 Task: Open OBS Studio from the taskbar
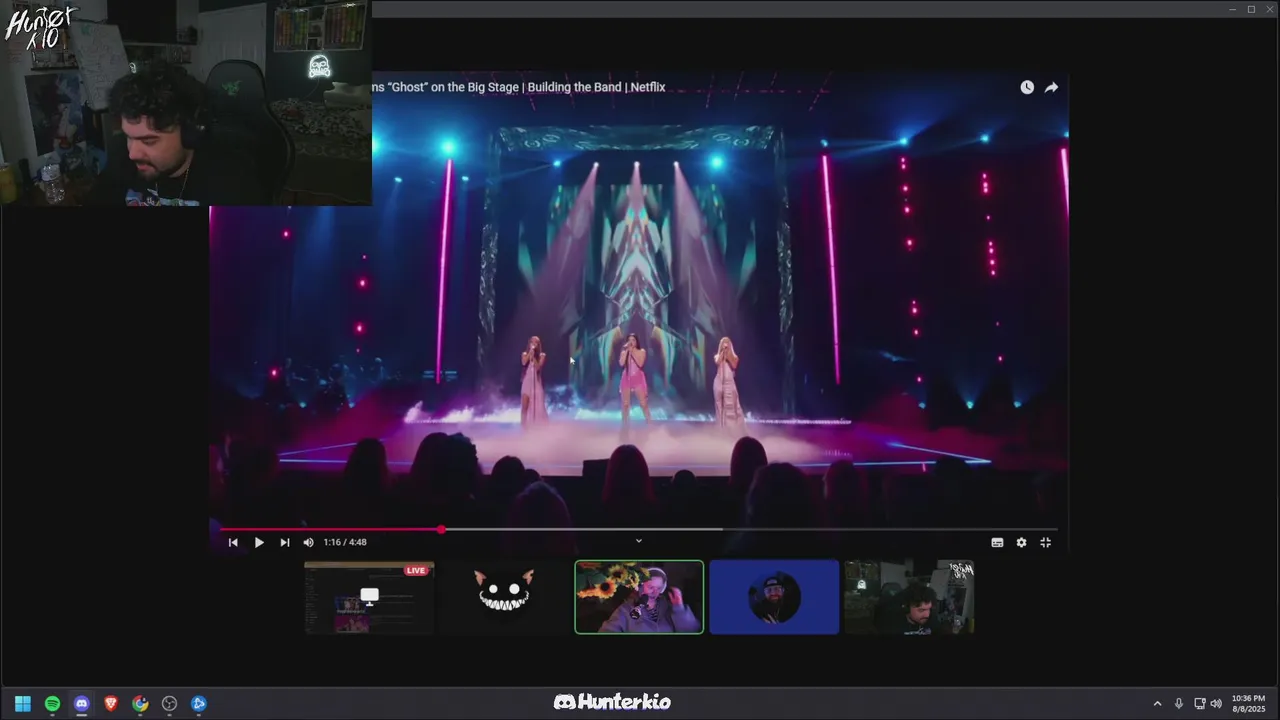(169, 703)
